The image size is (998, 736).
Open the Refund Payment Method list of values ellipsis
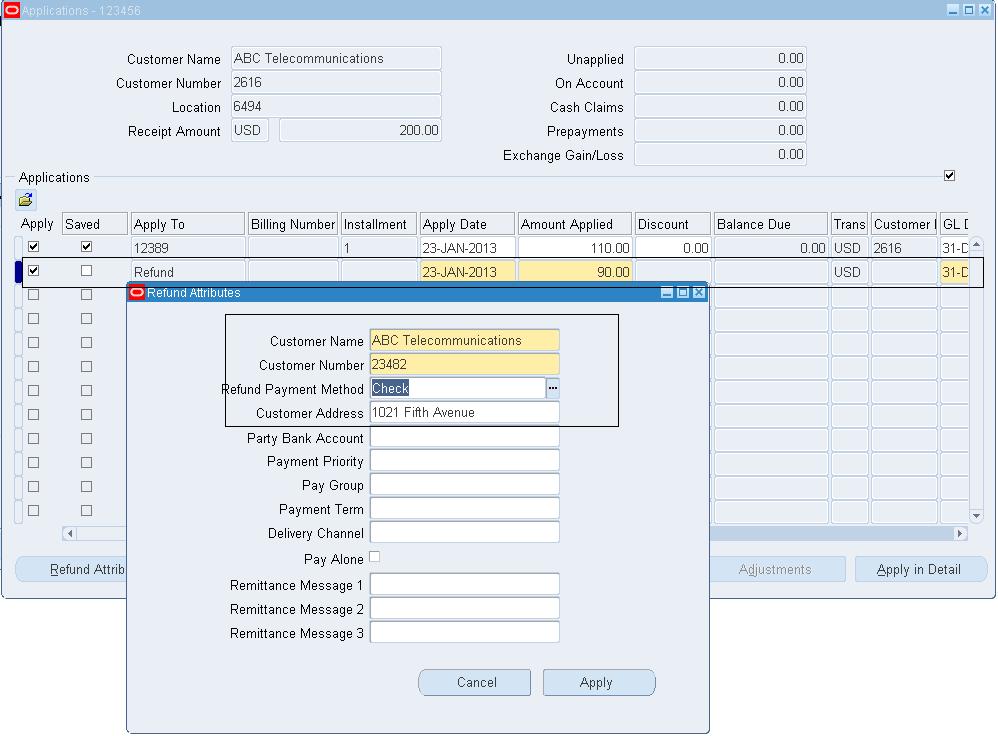click(x=553, y=388)
